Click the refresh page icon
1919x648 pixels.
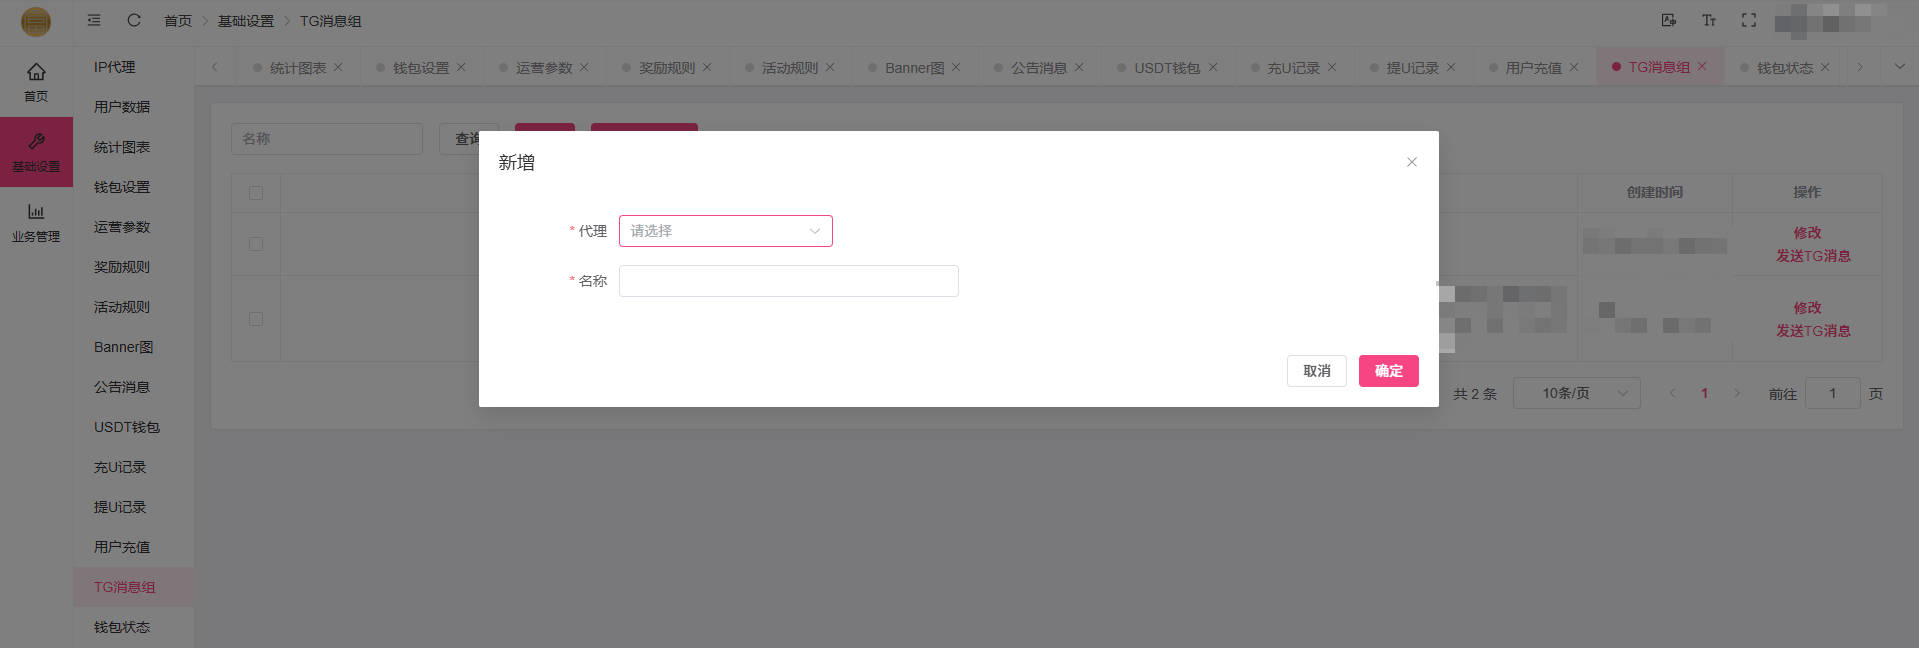[x=134, y=20]
